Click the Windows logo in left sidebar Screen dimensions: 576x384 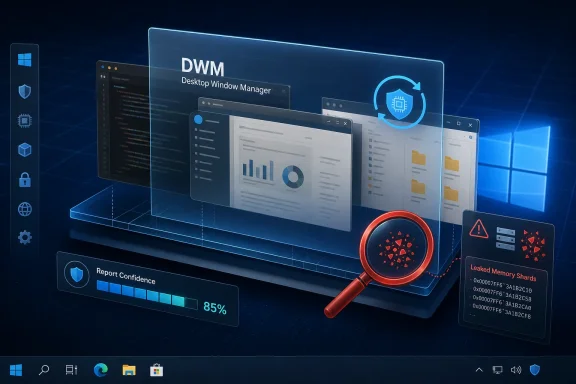(25, 60)
